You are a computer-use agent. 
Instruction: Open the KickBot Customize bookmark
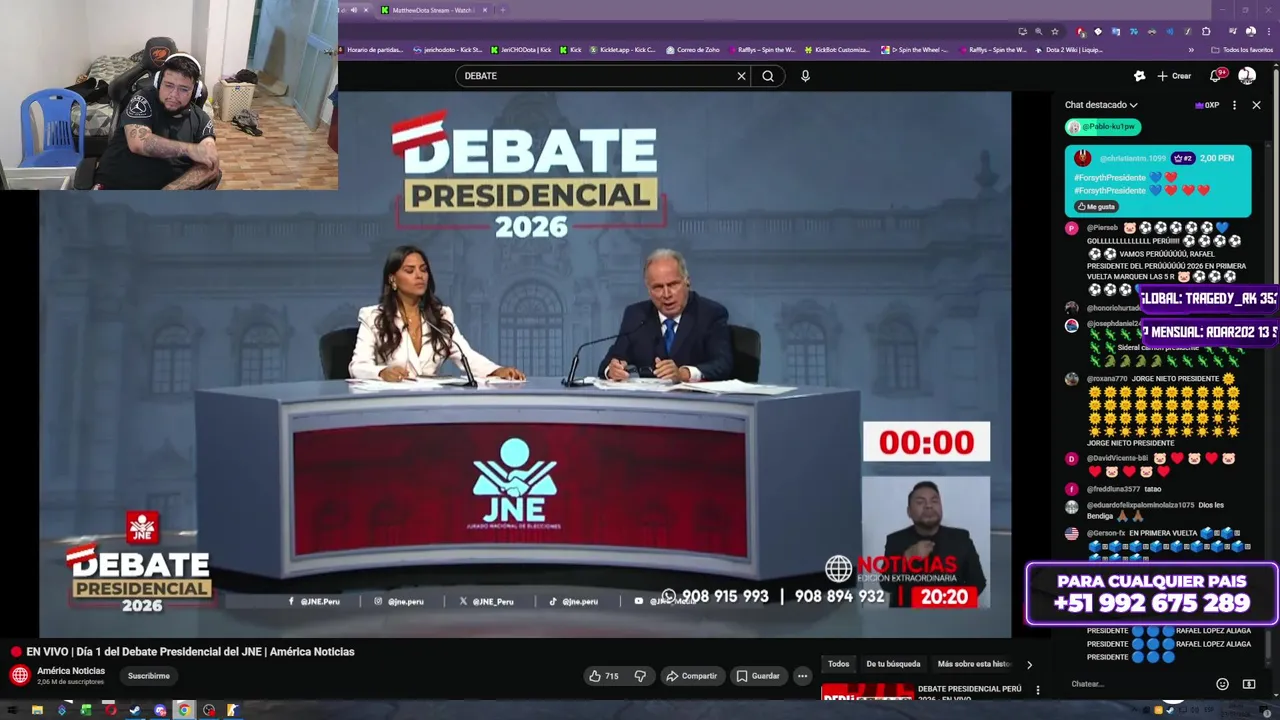(837, 50)
